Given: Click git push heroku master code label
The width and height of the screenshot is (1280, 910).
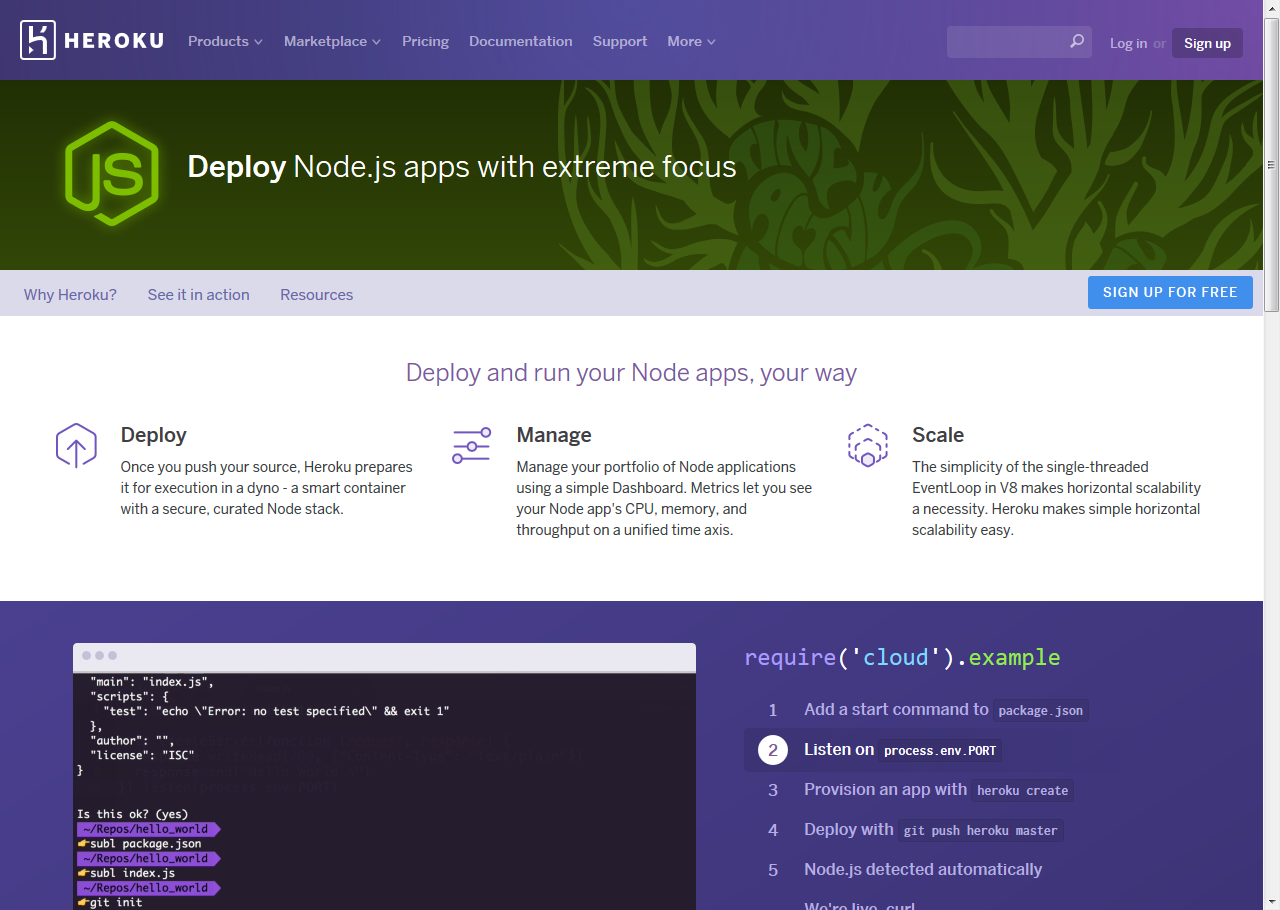Looking at the screenshot, I should pyautogui.click(x=980, y=831).
